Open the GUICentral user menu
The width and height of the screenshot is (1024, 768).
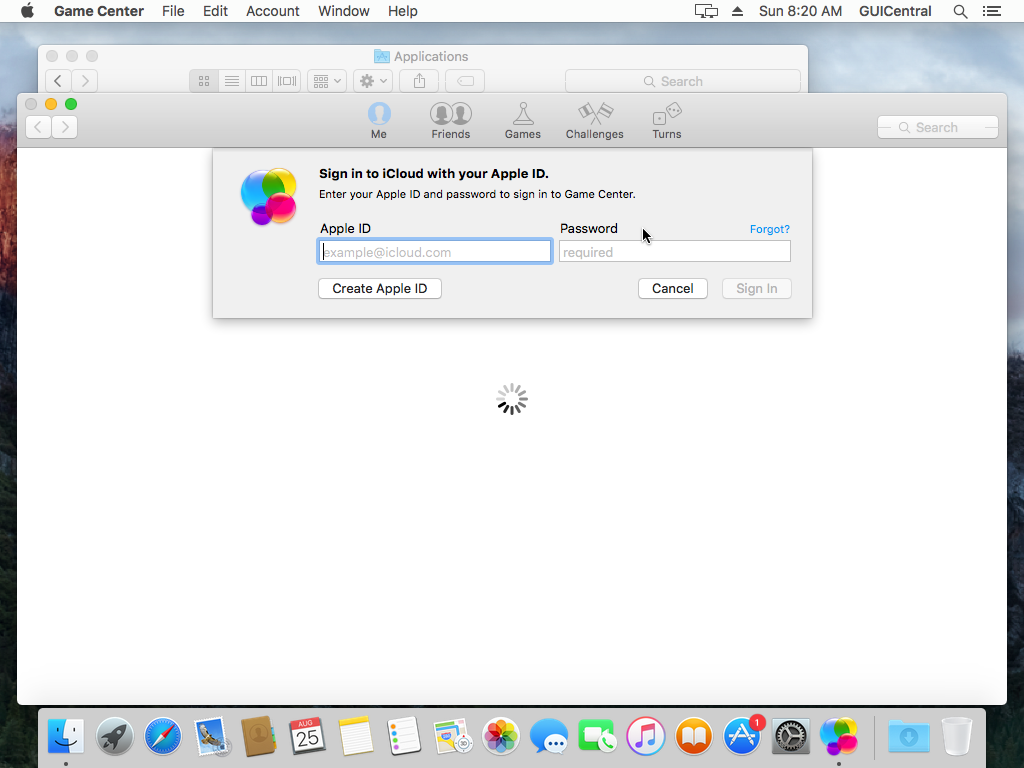click(895, 11)
